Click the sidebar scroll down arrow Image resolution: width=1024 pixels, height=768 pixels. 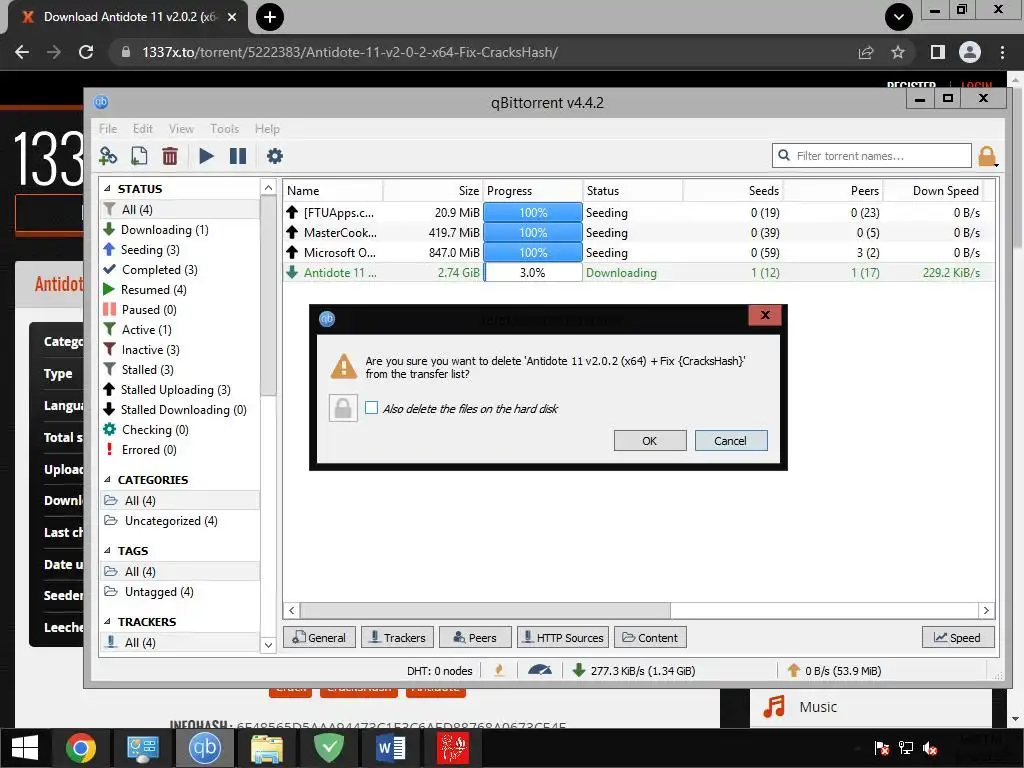click(x=268, y=645)
